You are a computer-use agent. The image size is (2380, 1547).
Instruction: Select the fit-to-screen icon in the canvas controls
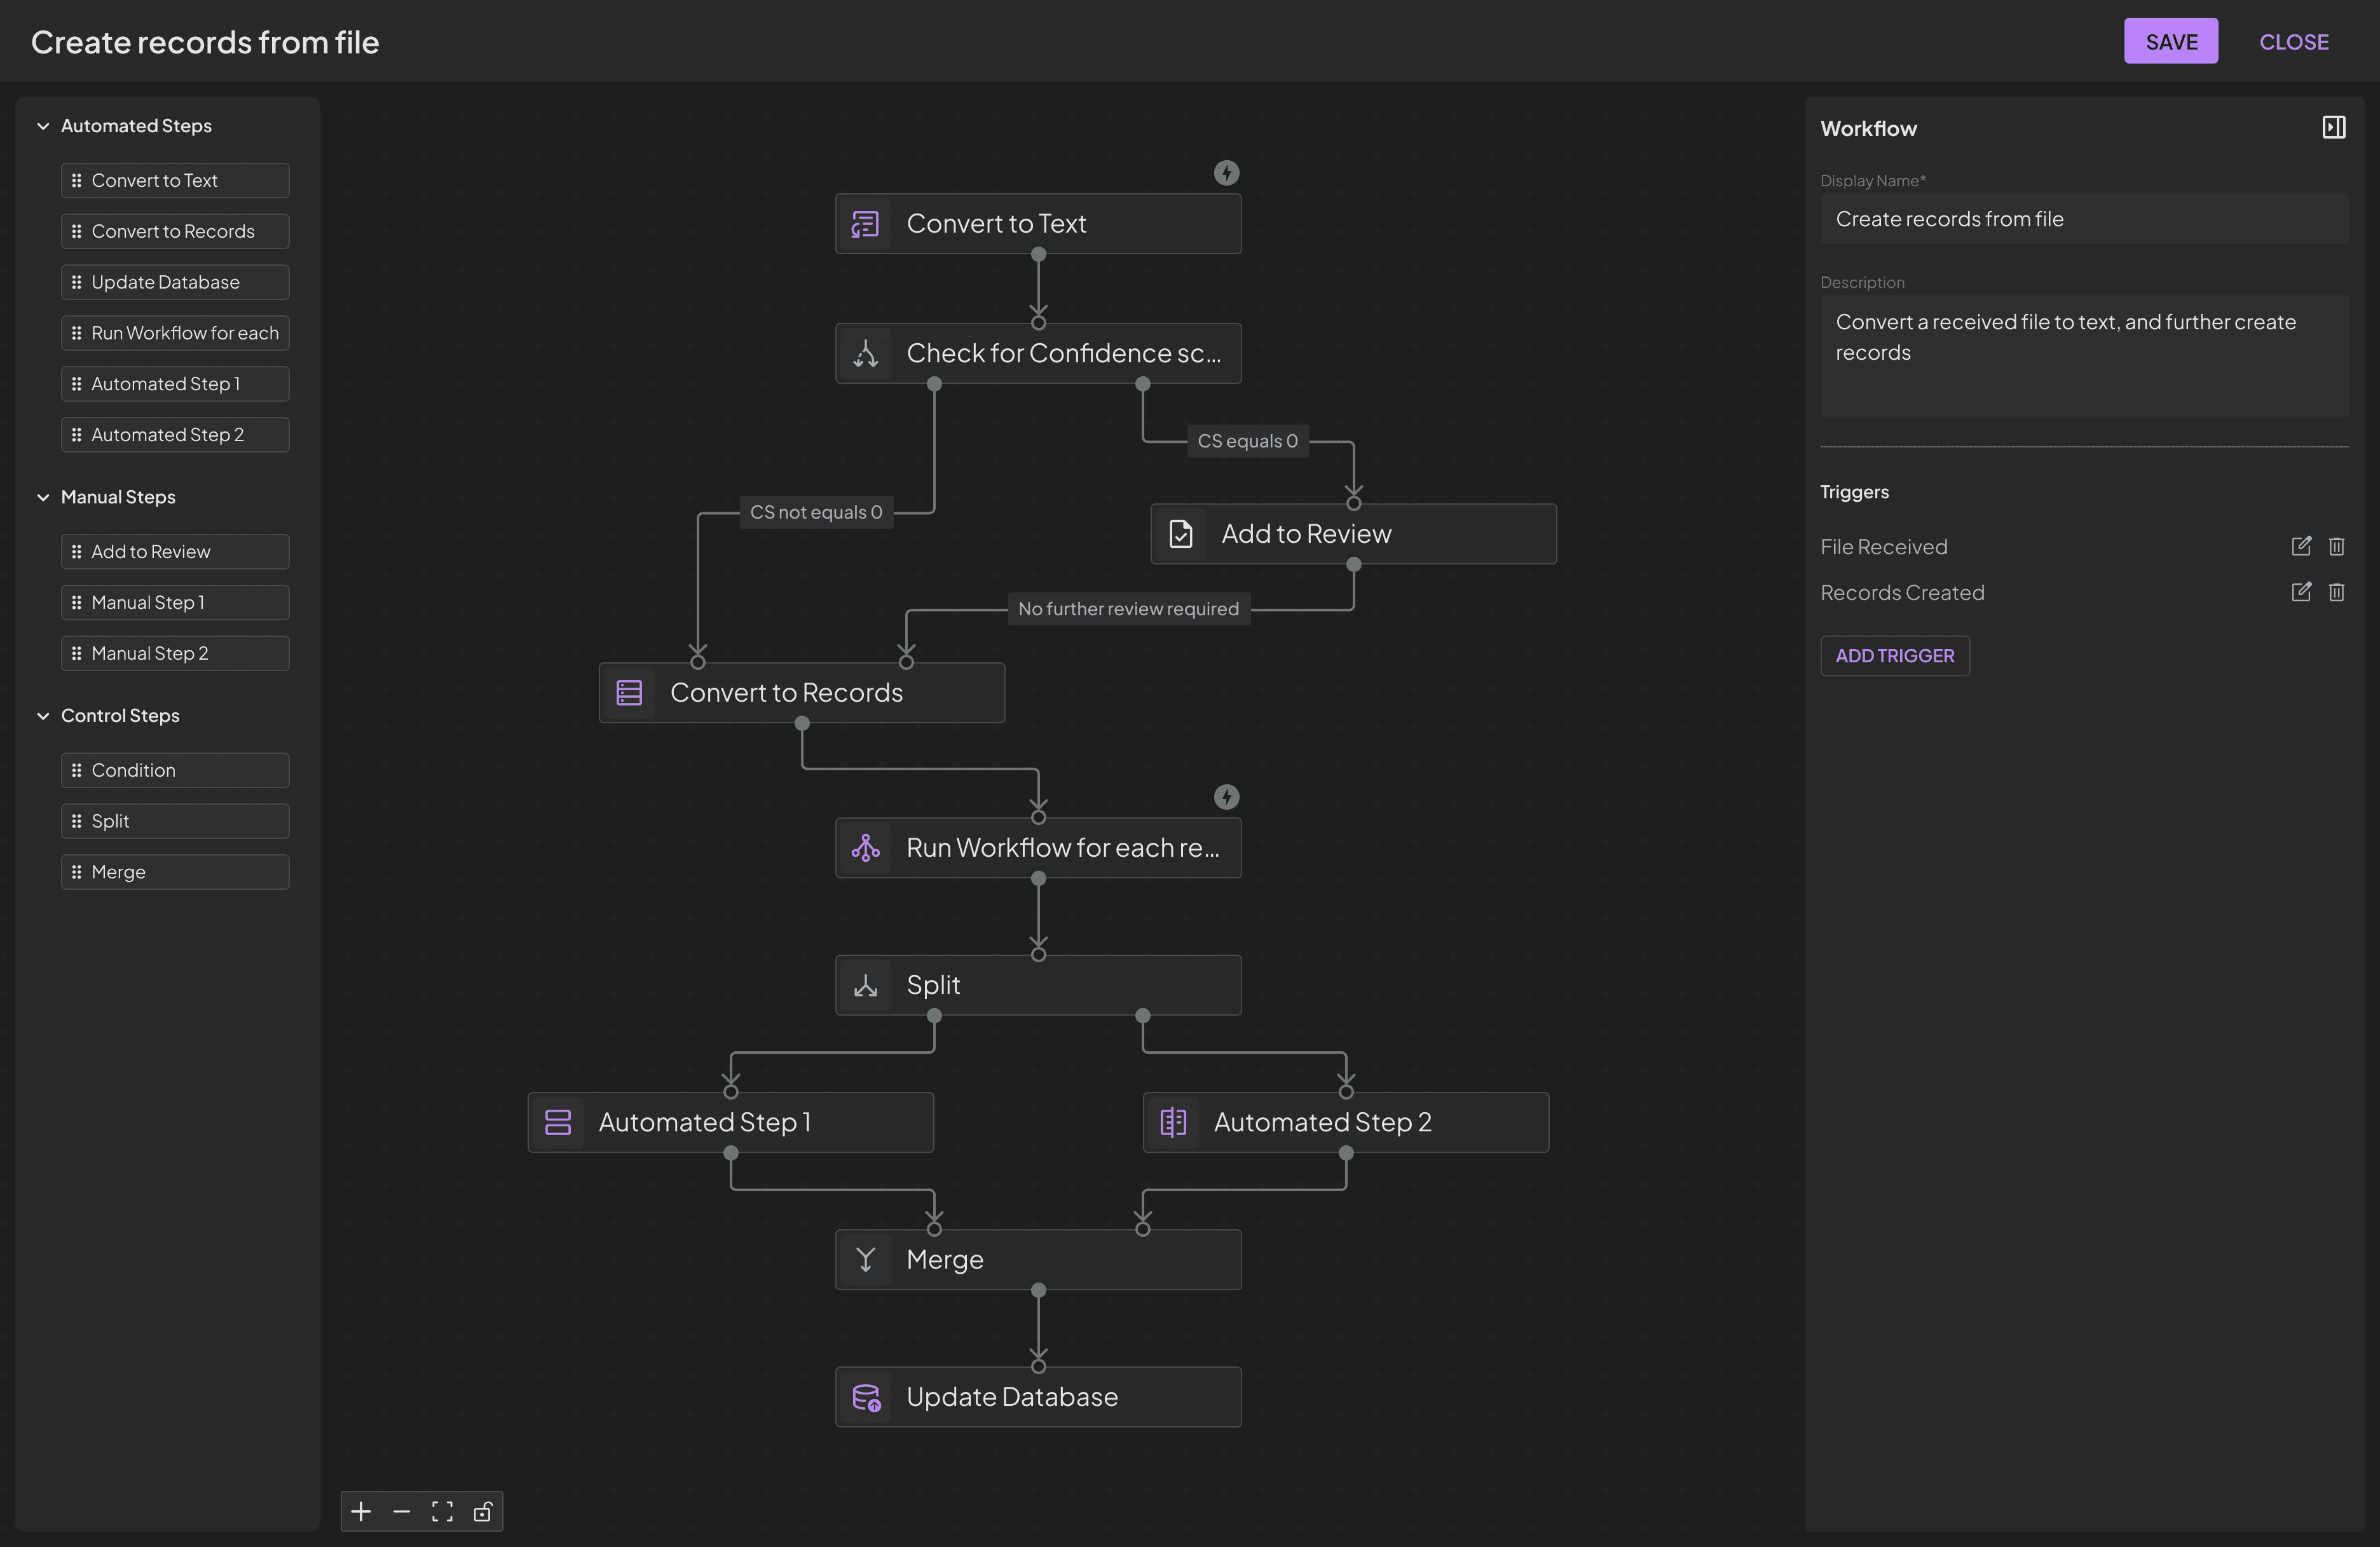[442, 1511]
